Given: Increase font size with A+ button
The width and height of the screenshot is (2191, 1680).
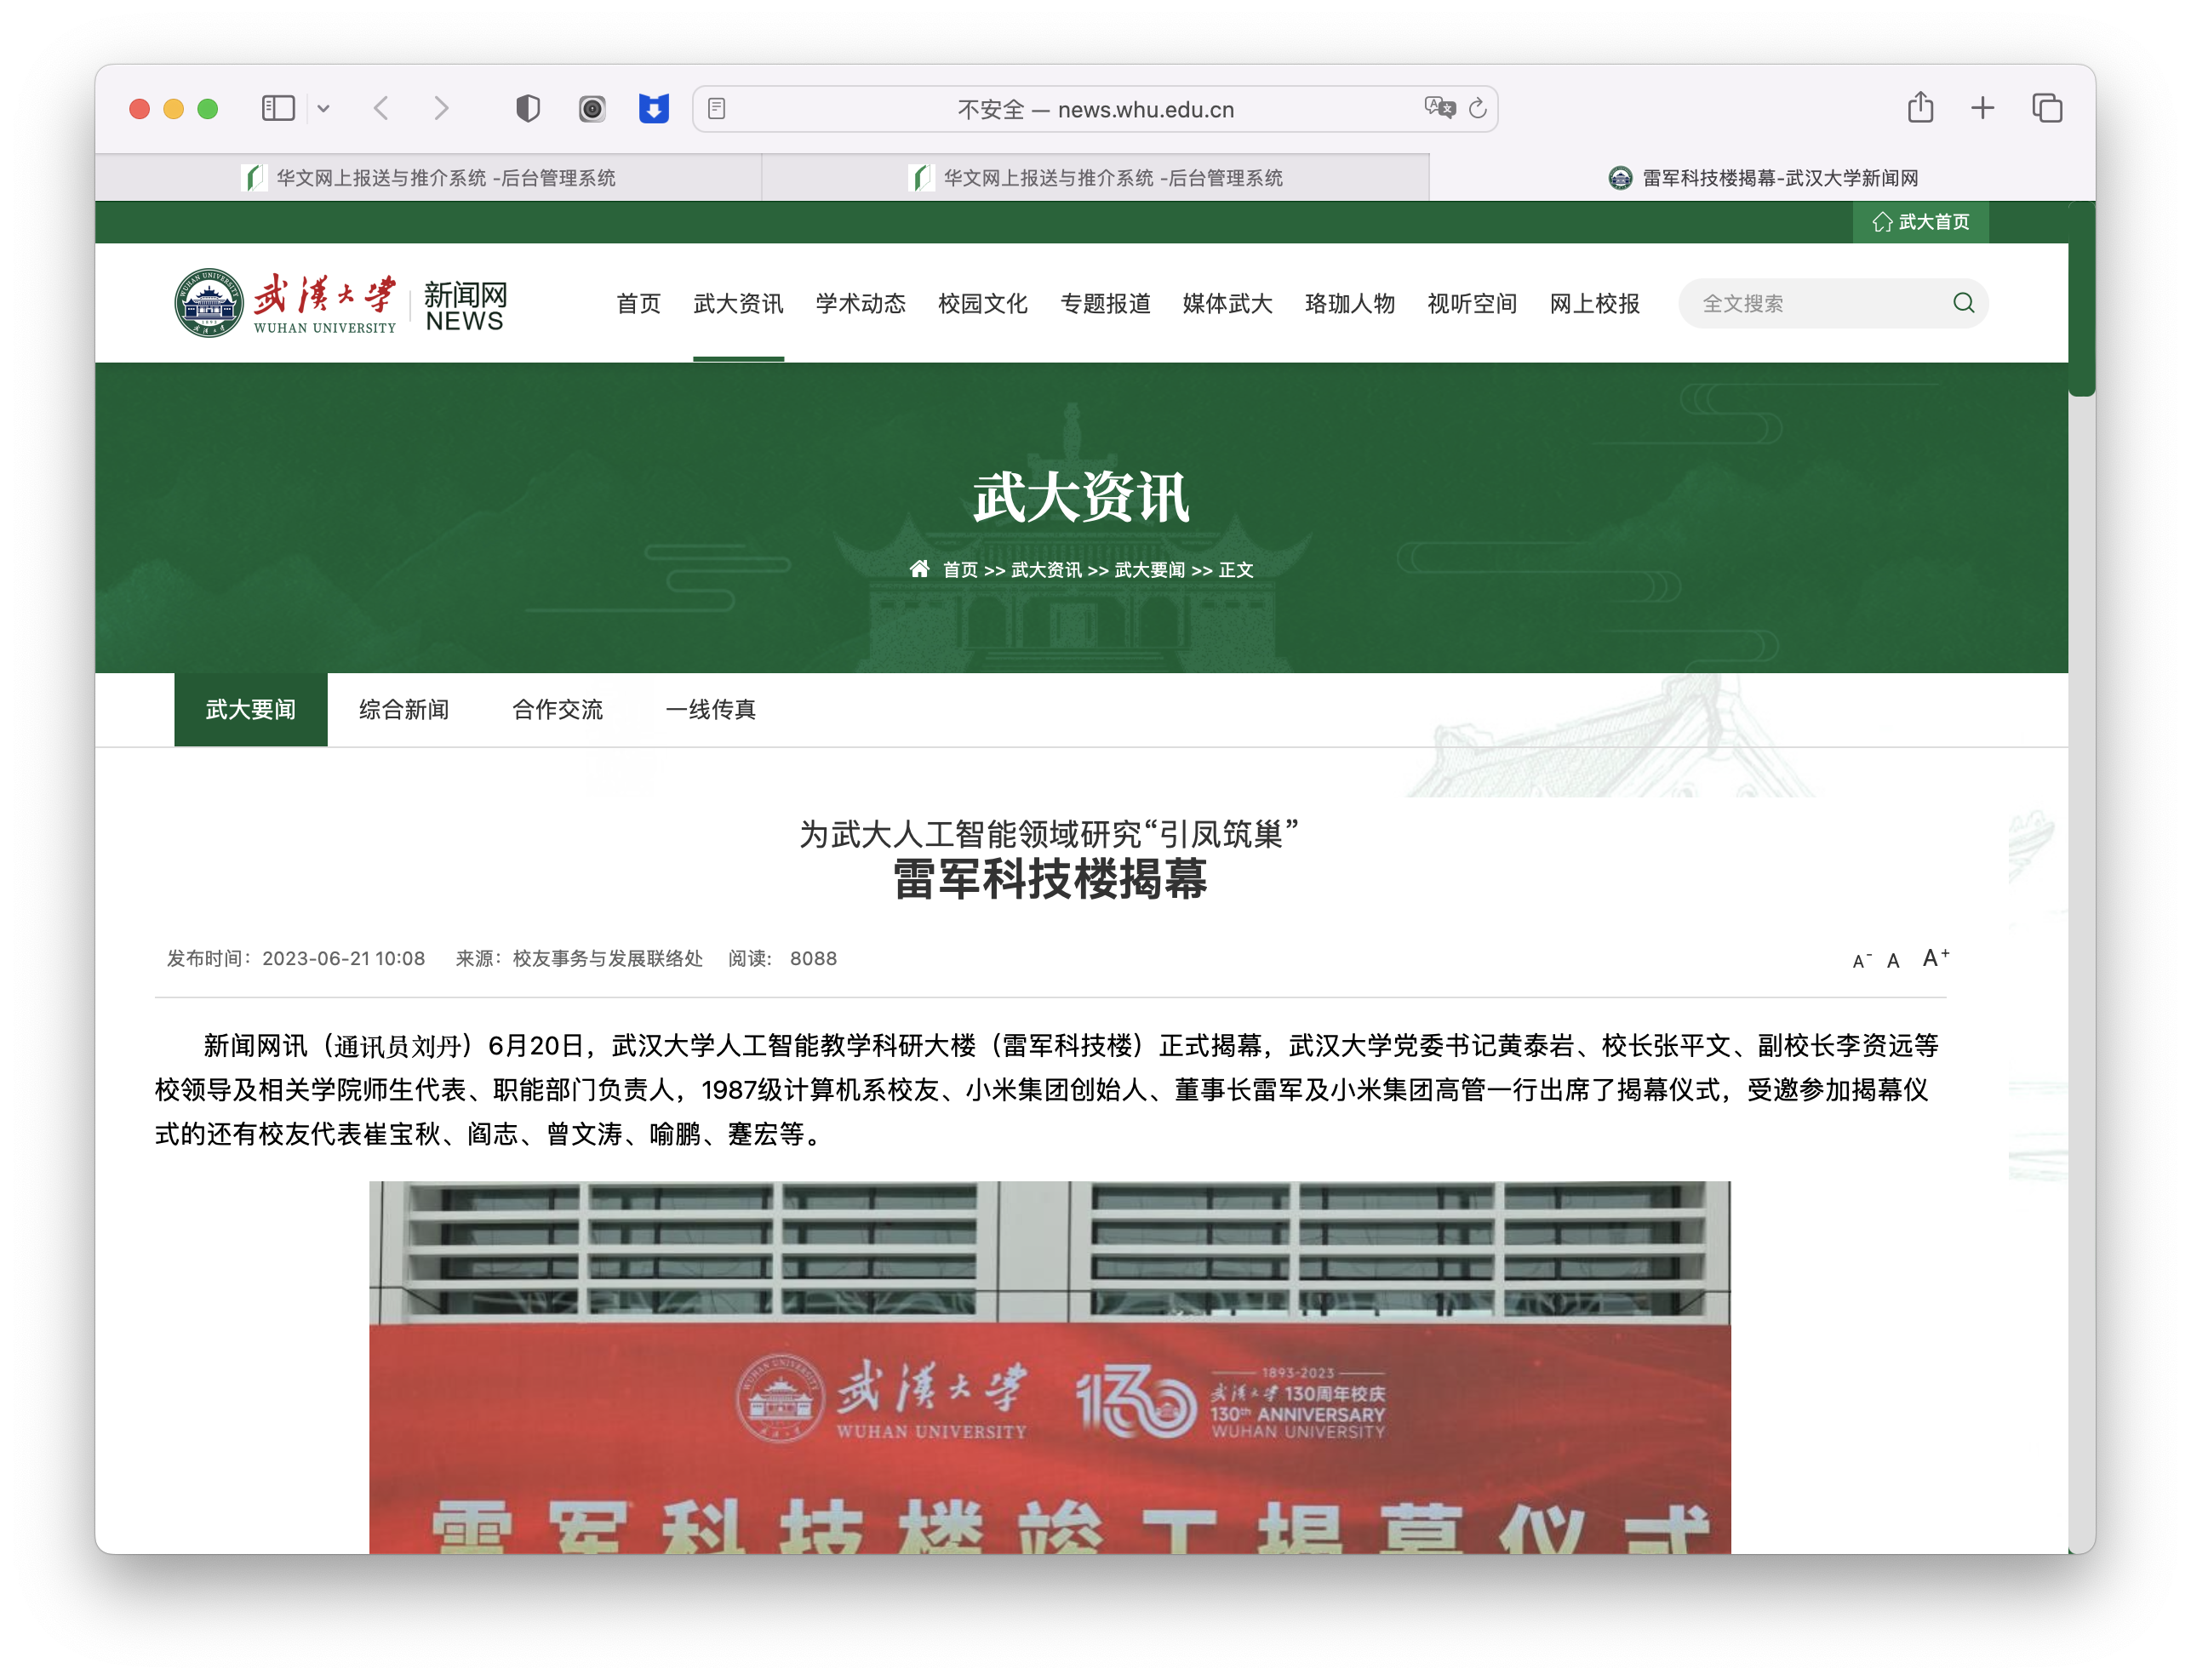Looking at the screenshot, I should point(1935,958).
